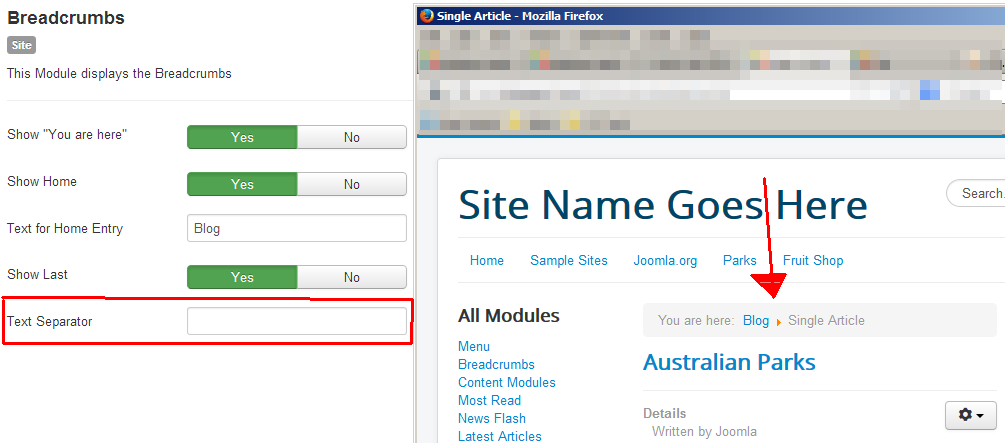Focus the Text Separator input field

(x=296, y=321)
